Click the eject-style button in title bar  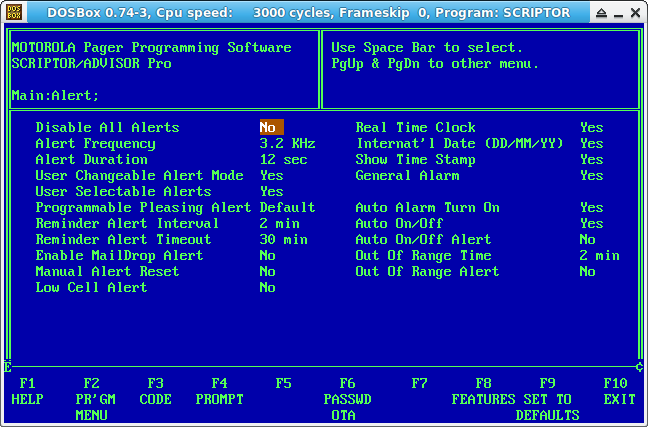tap(601, 13)
